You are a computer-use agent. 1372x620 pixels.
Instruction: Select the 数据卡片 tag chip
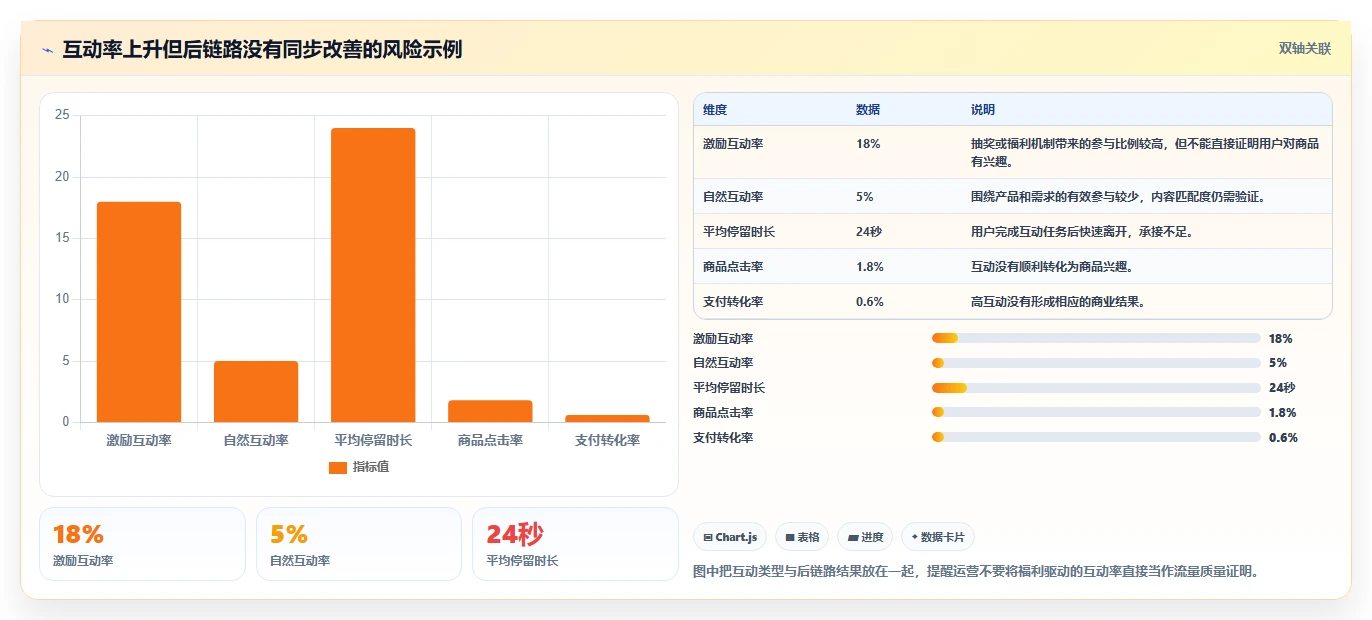[937, 537]
